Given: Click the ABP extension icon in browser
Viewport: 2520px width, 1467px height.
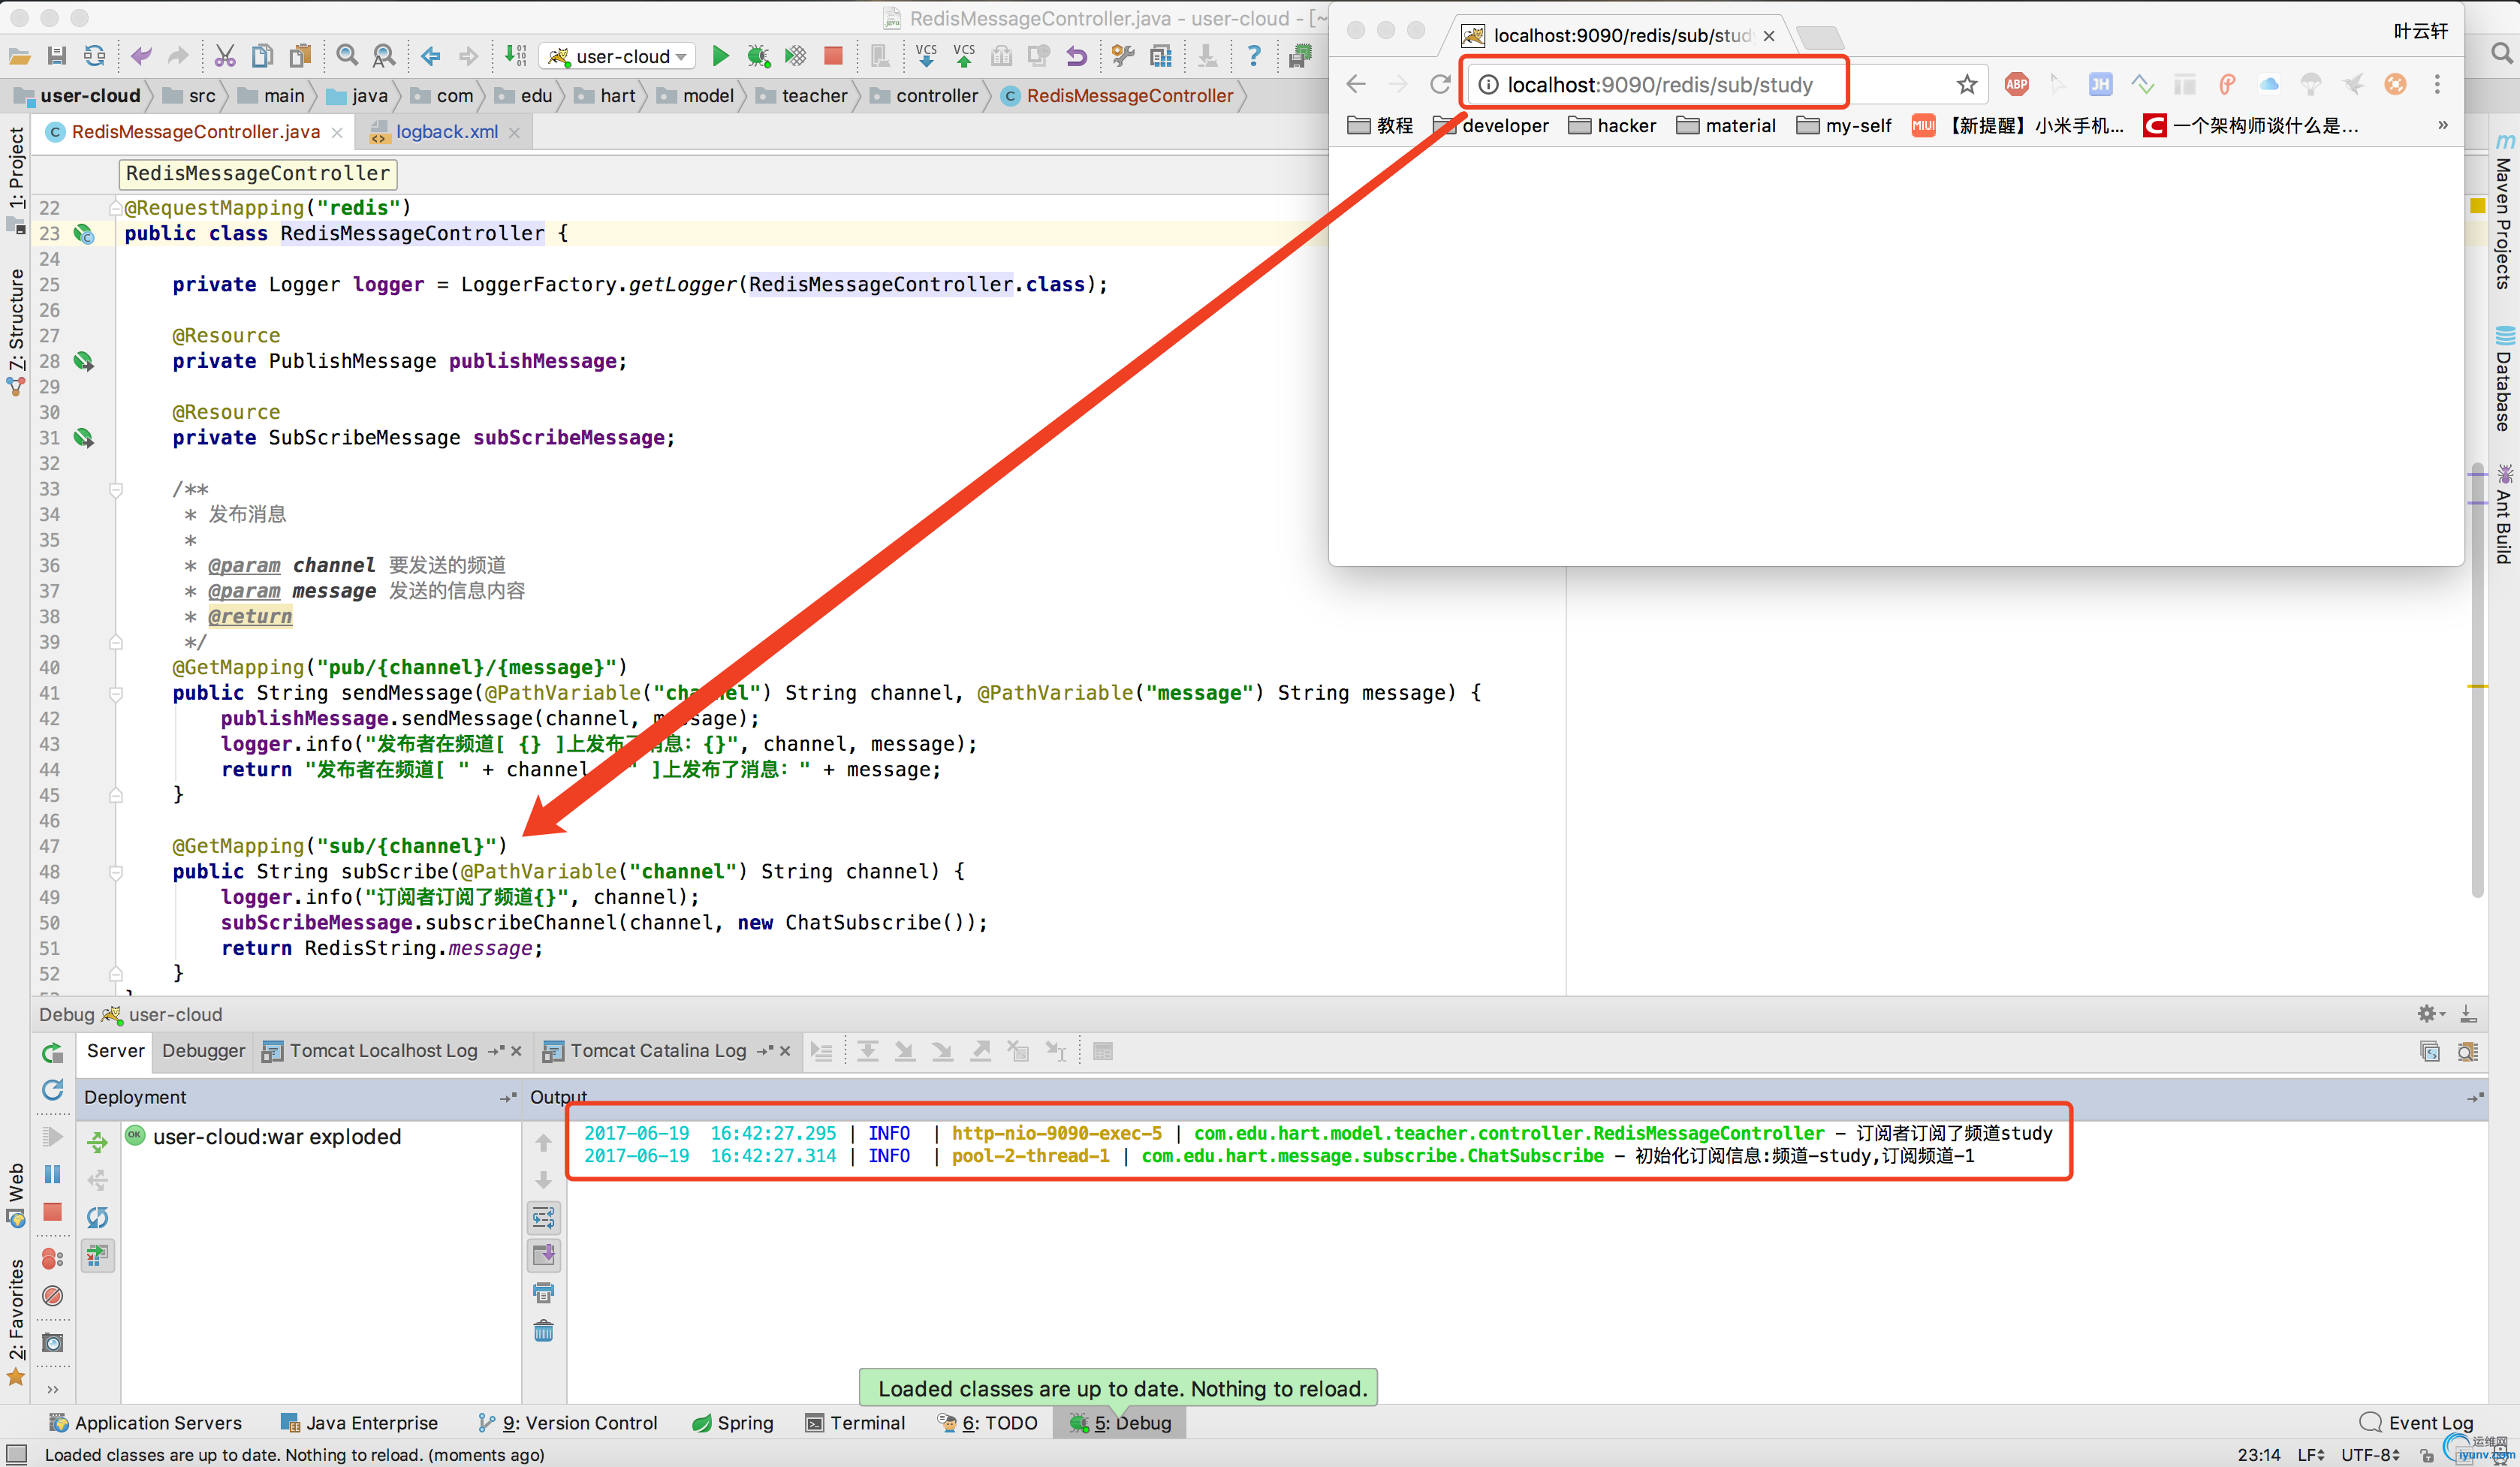Looking at the screenshot, I should click(2016, 84).
